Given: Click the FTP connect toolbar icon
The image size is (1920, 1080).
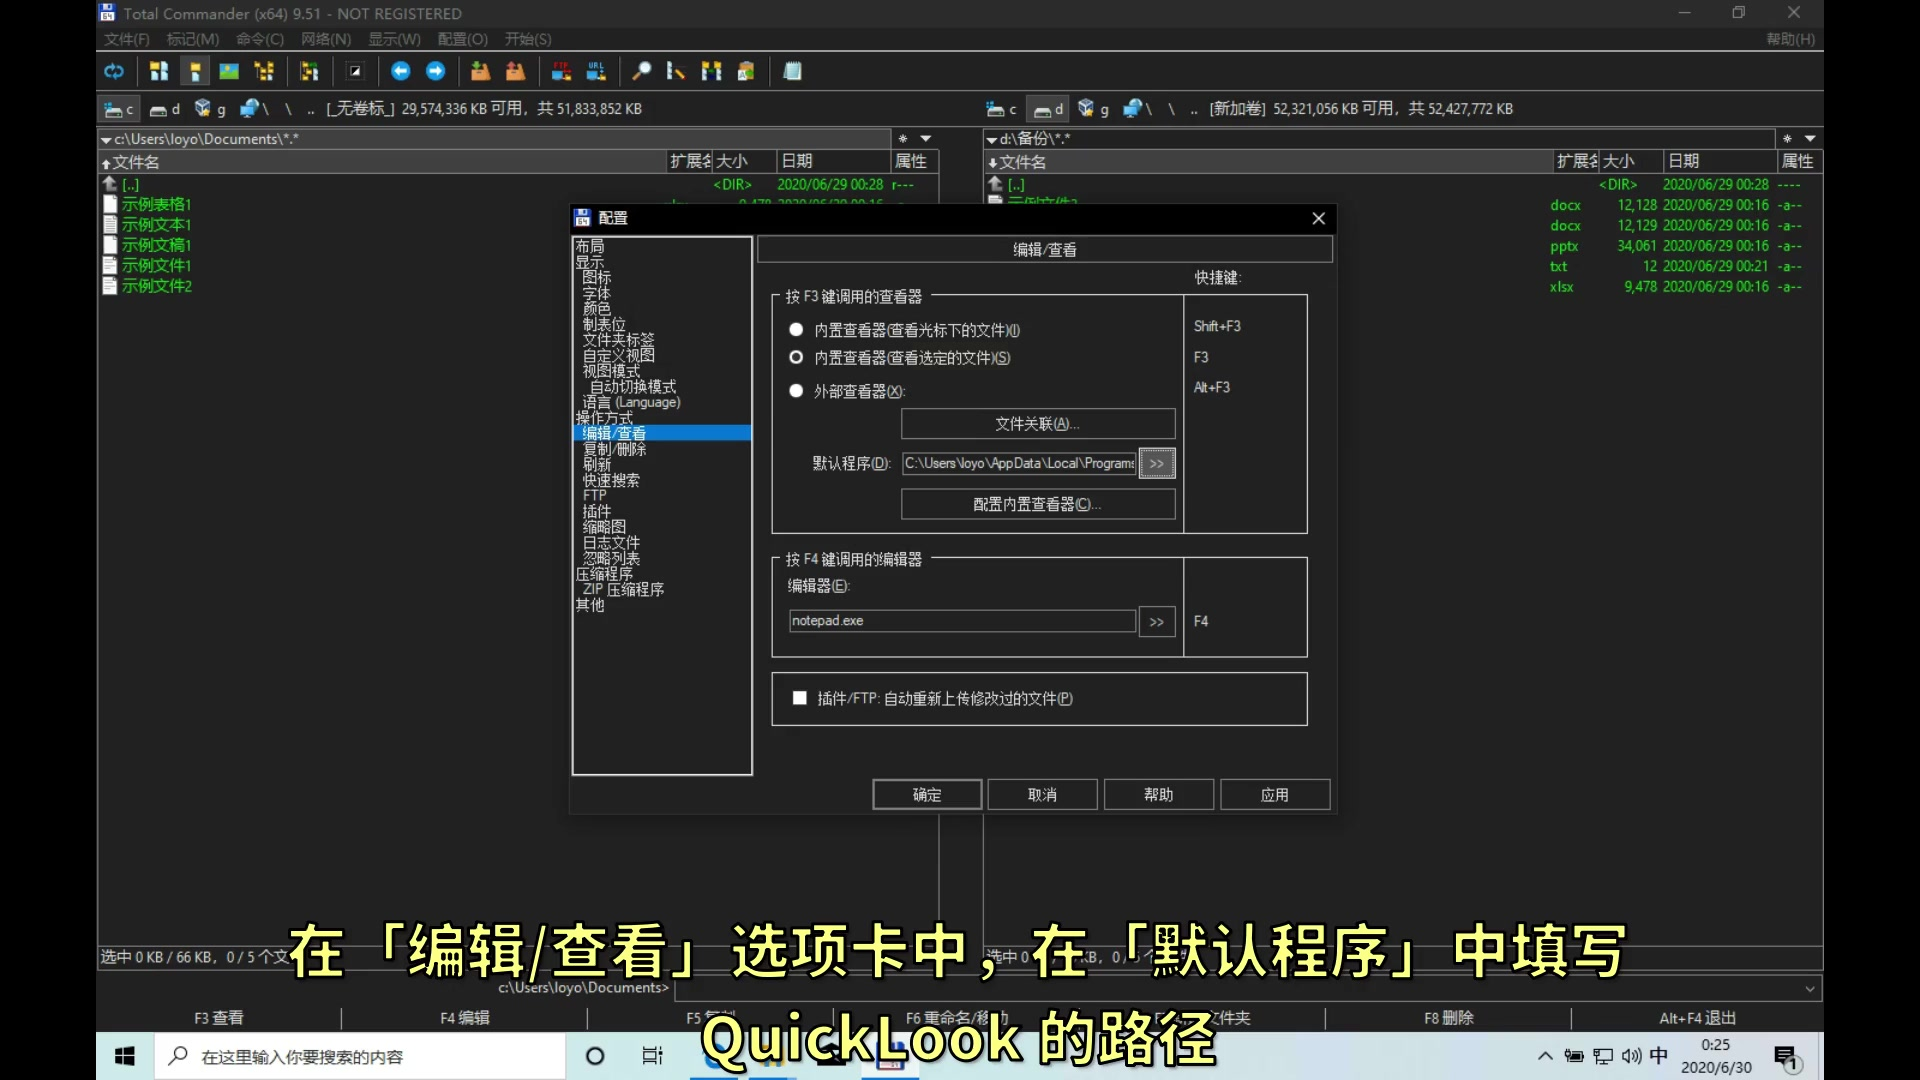Looking at the screenshot, I should tap(561, 71).
